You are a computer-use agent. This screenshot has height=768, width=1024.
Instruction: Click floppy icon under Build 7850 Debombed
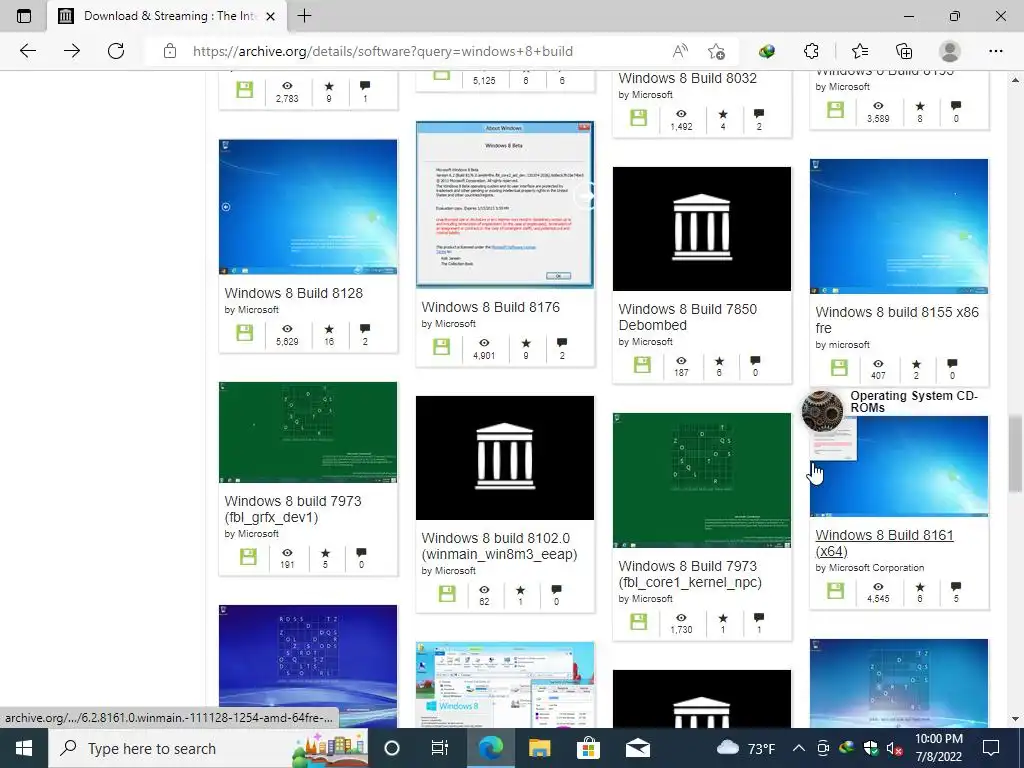coord(643,364)
